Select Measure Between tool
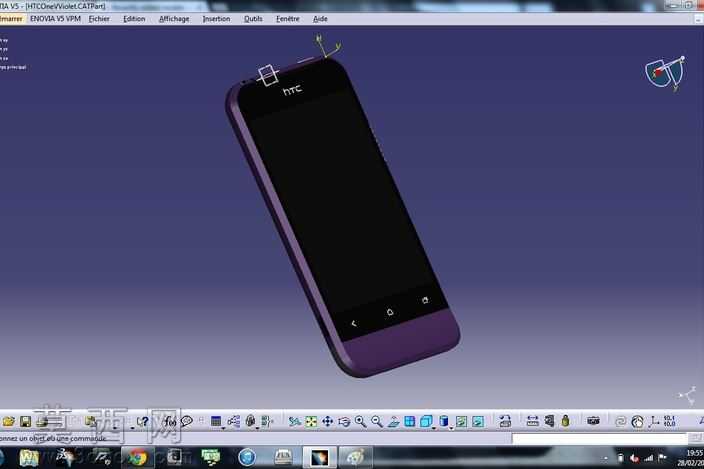704x469 pixels. pyautogui.click(x=532, y=421)
